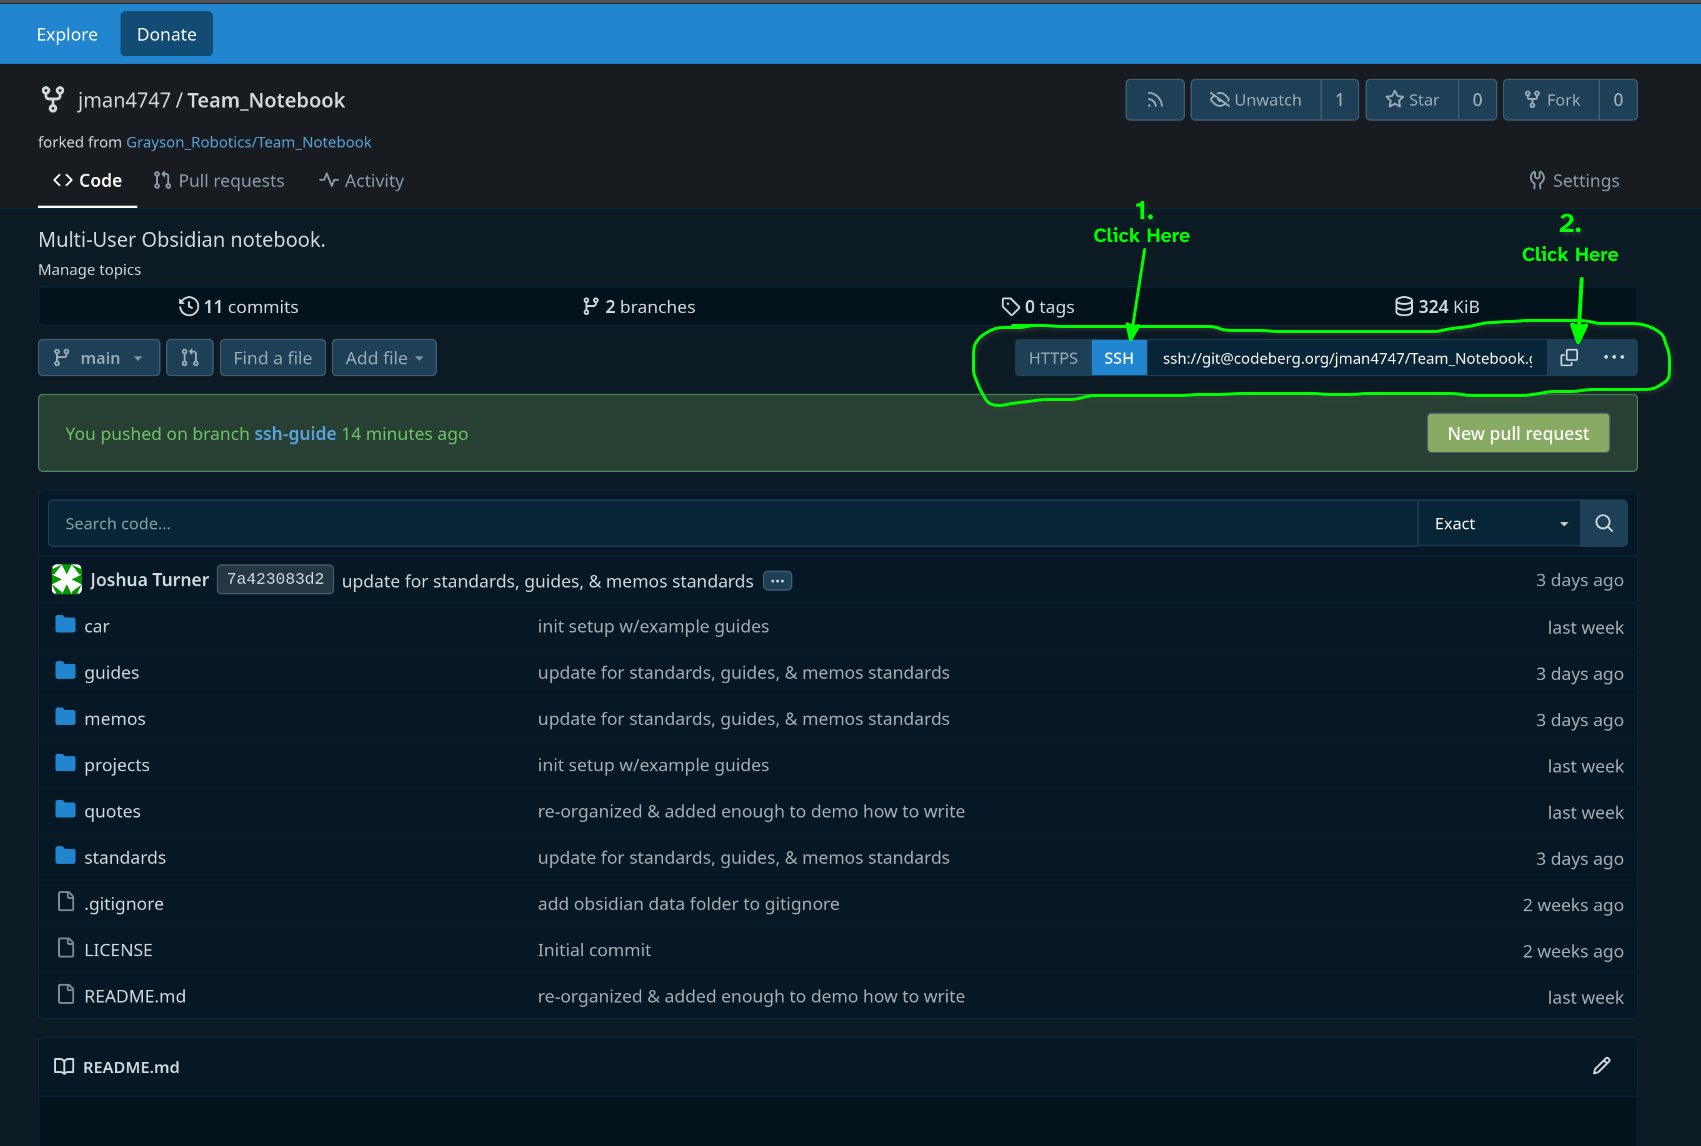Image resolution: width=1701 pixels, height=1146 pixels.
Task: Open commit hash 7a423083d2
Action: [x=275, y=579]
